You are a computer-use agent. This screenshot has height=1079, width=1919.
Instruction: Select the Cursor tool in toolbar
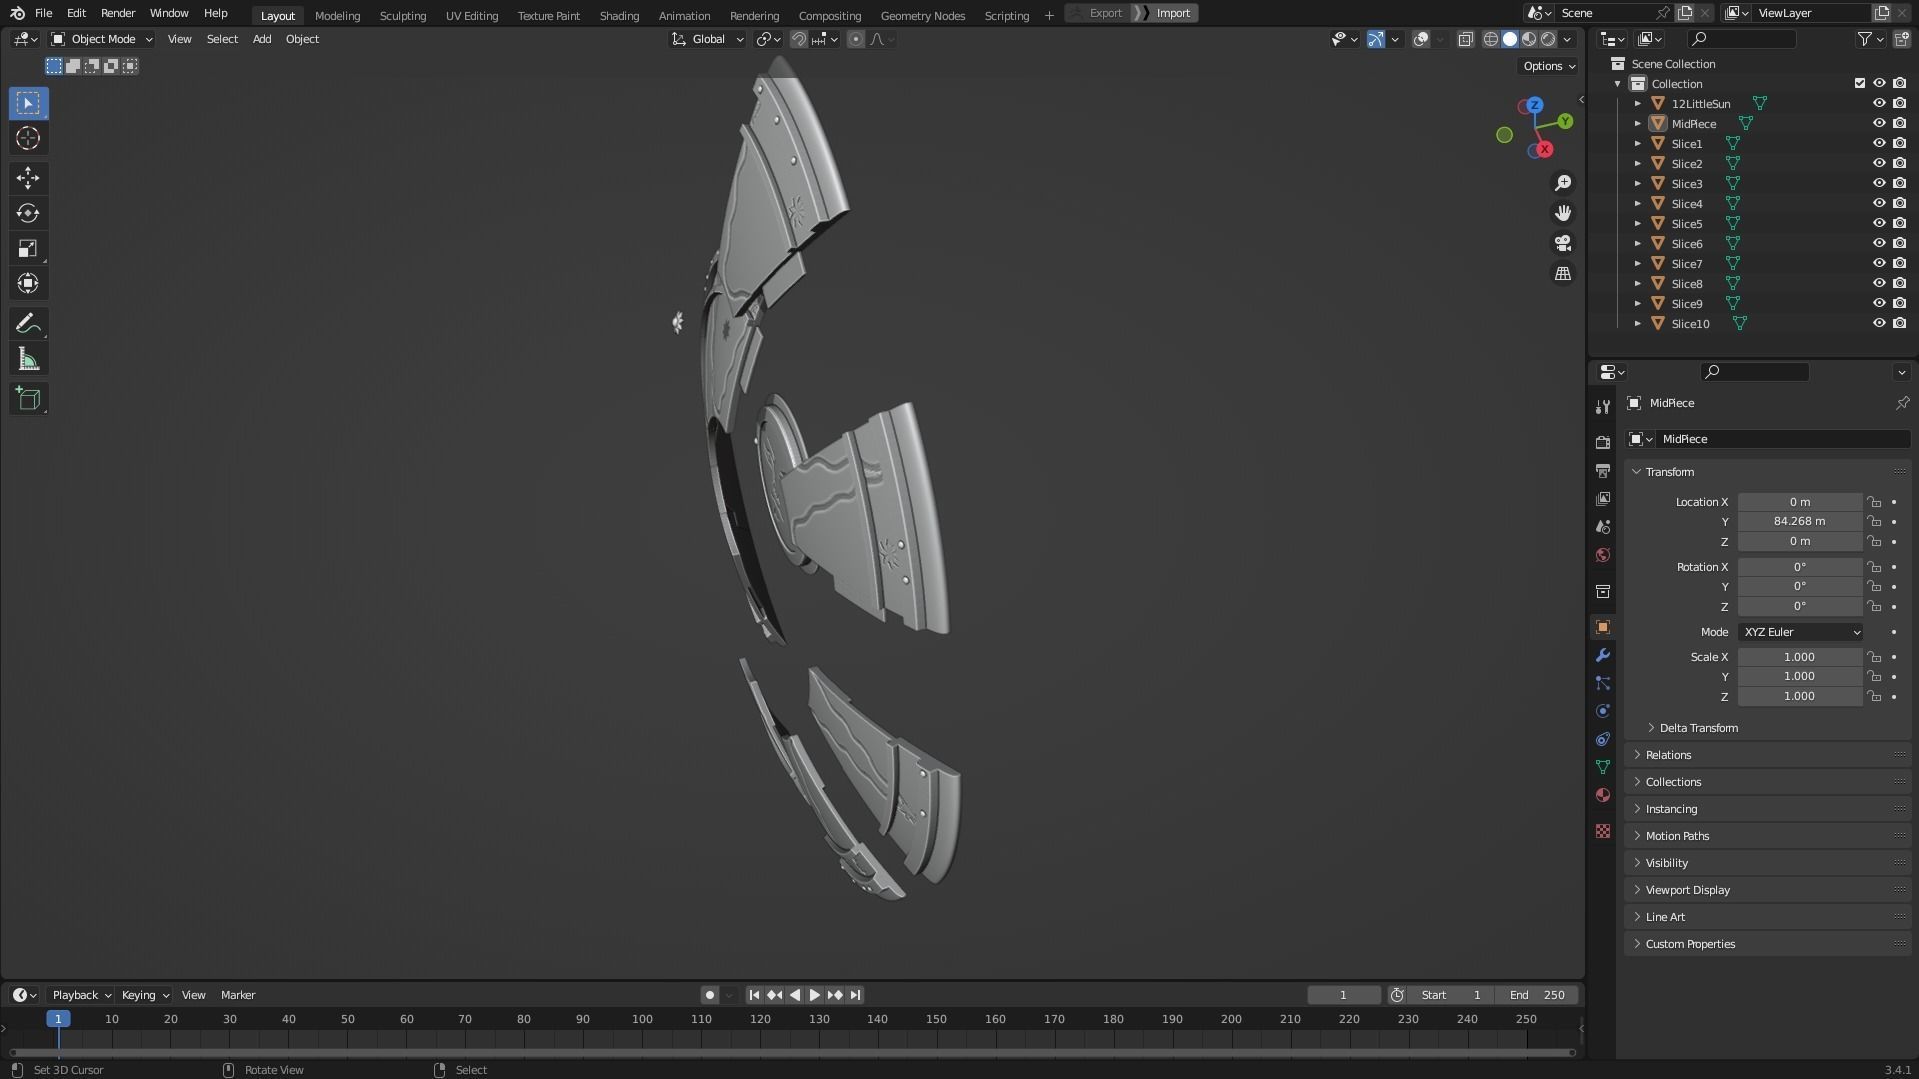pyautogui.click(x=28, y=138)
